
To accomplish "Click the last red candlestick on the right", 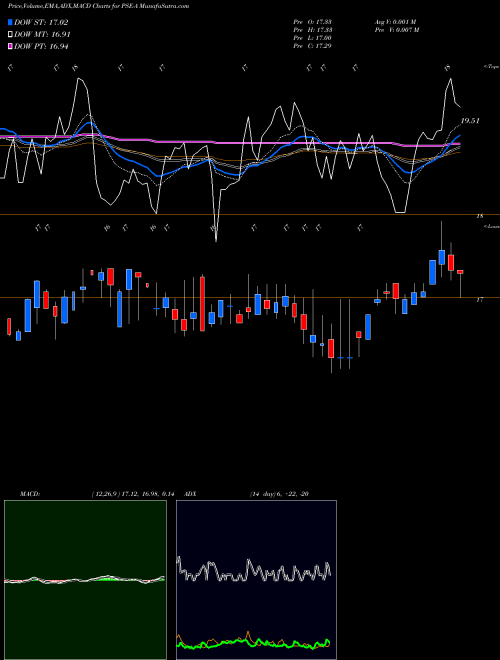I will [460, 272].
